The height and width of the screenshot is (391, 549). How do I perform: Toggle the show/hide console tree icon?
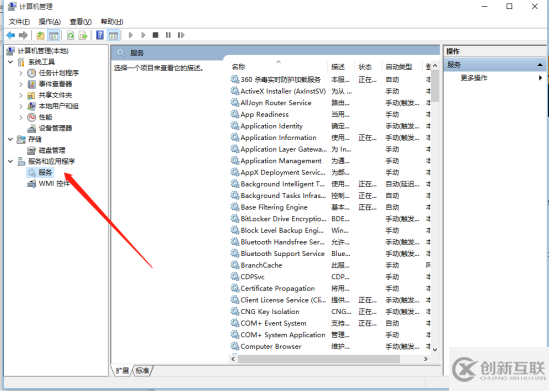(x=53, y=35)
